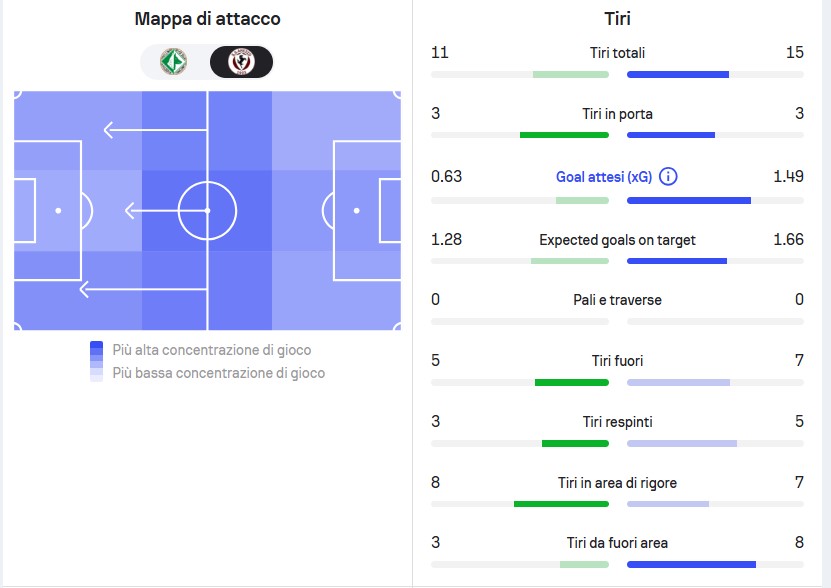This screenshot has height=588, width=831.
Task: Click the right penalty spot on pitch
Action: coord(357,210)
